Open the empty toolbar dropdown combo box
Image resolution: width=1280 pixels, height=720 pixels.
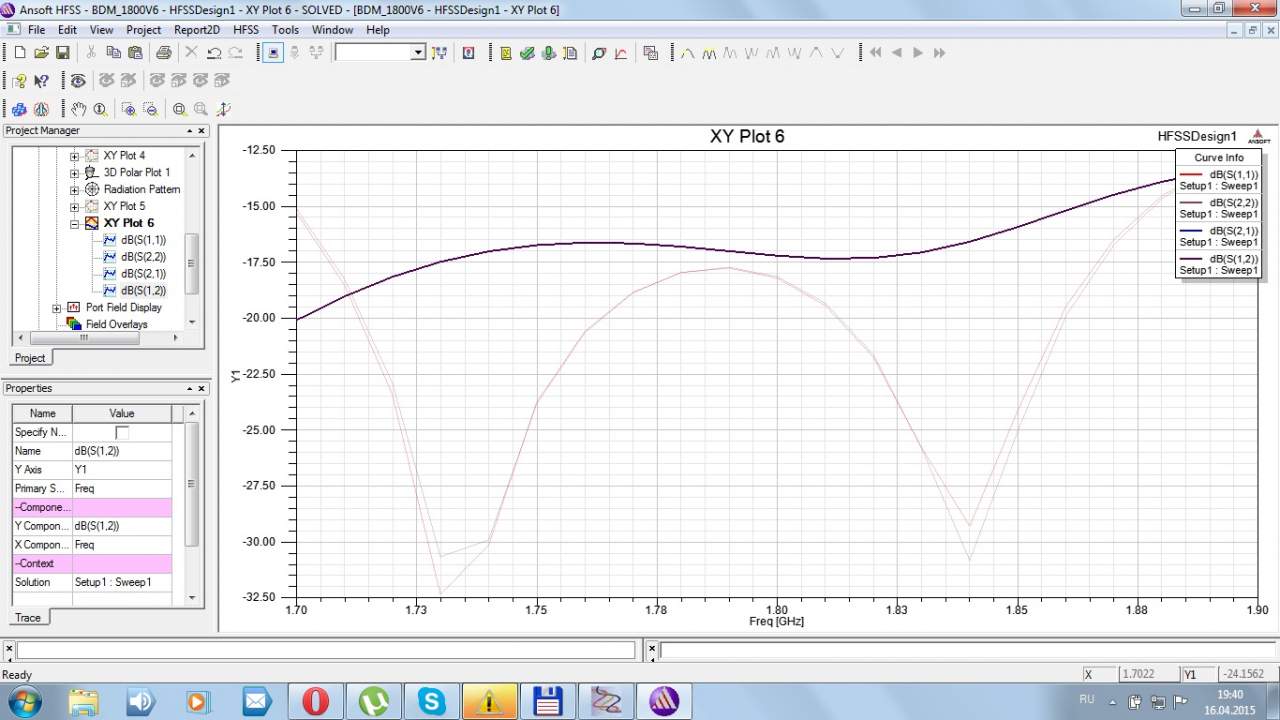(418, 53)
